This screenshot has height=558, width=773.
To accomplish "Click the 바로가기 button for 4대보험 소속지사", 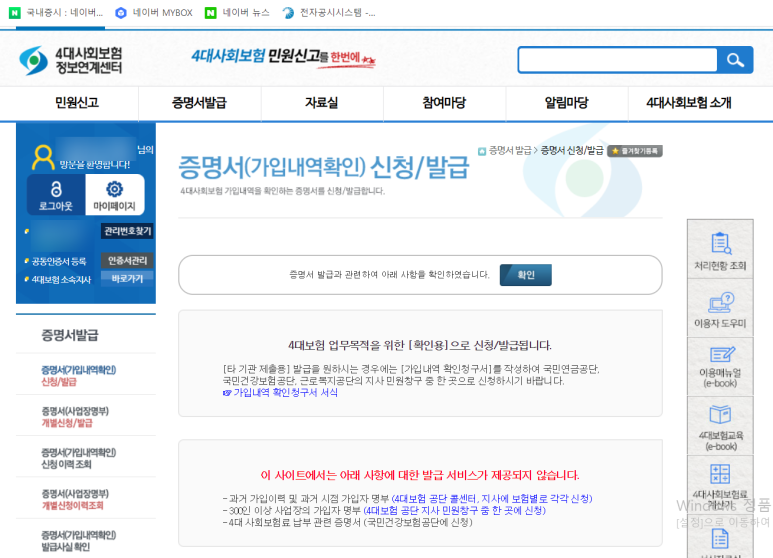I will pos(127,279).
